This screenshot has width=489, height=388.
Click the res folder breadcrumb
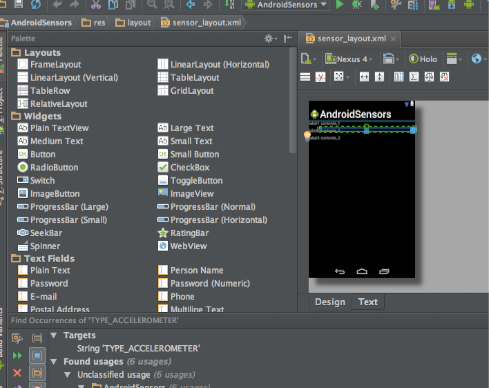94,23
